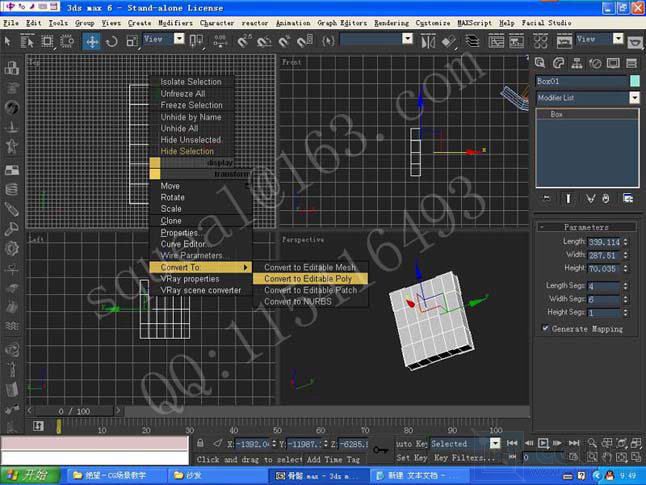This screenshot has width=646, height=485.
Task: Switch to the Motion command panel
Action: (595, 63)
